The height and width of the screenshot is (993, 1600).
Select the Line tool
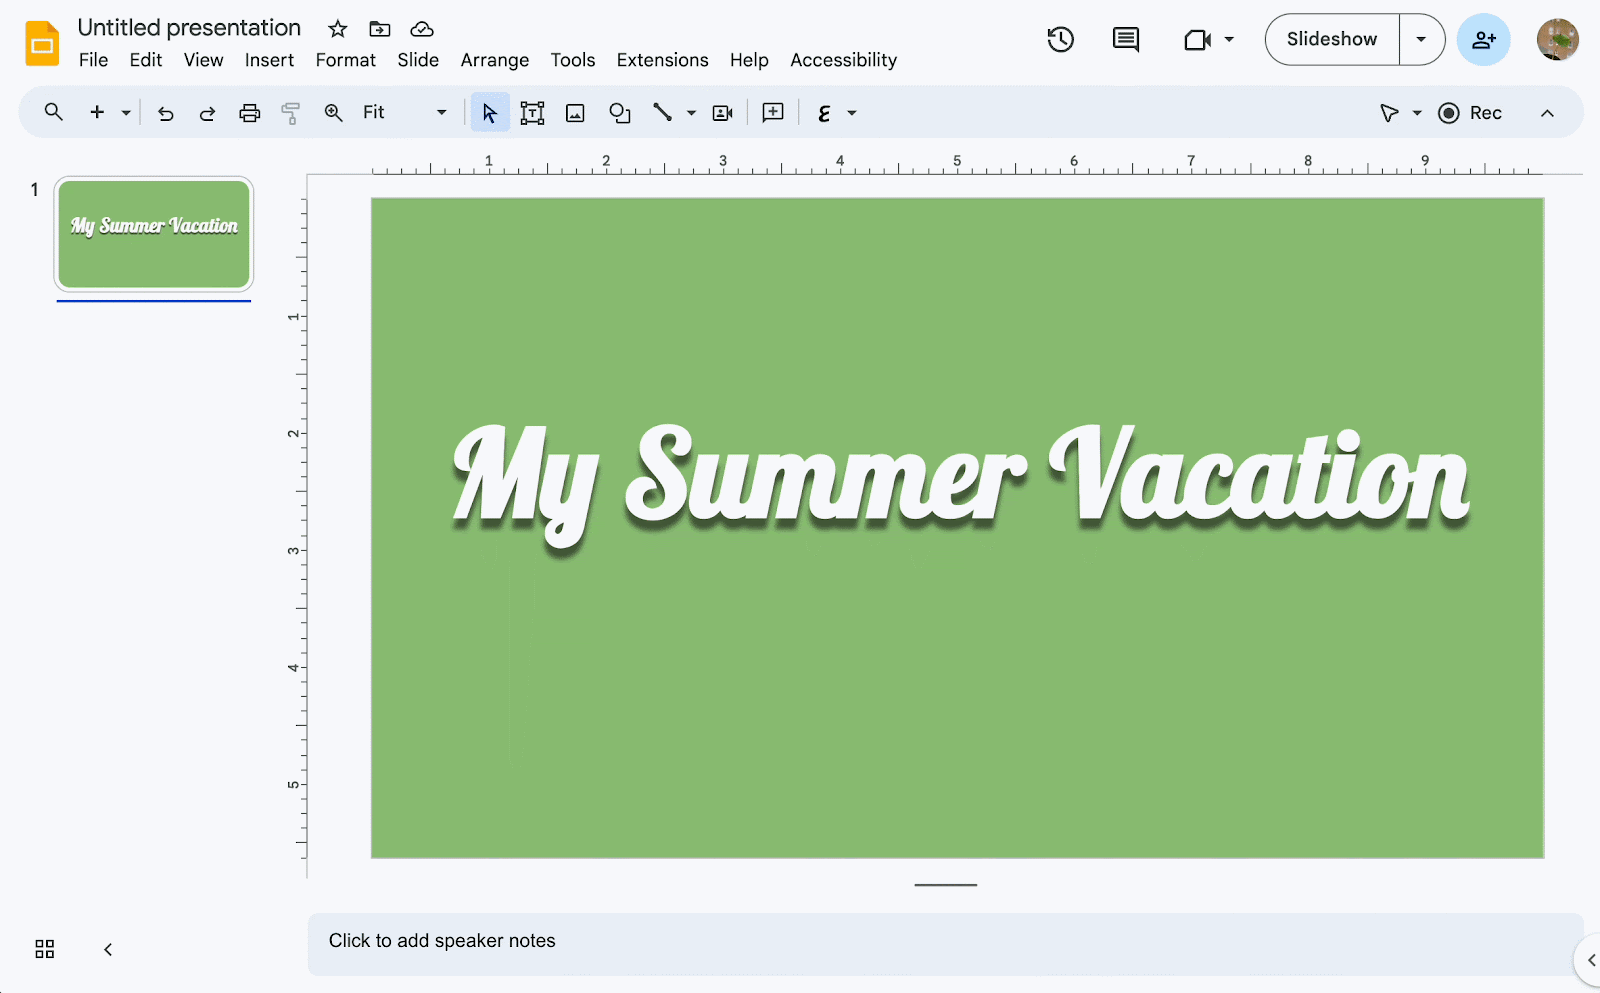pyautogui.click(x=662, y=112)
